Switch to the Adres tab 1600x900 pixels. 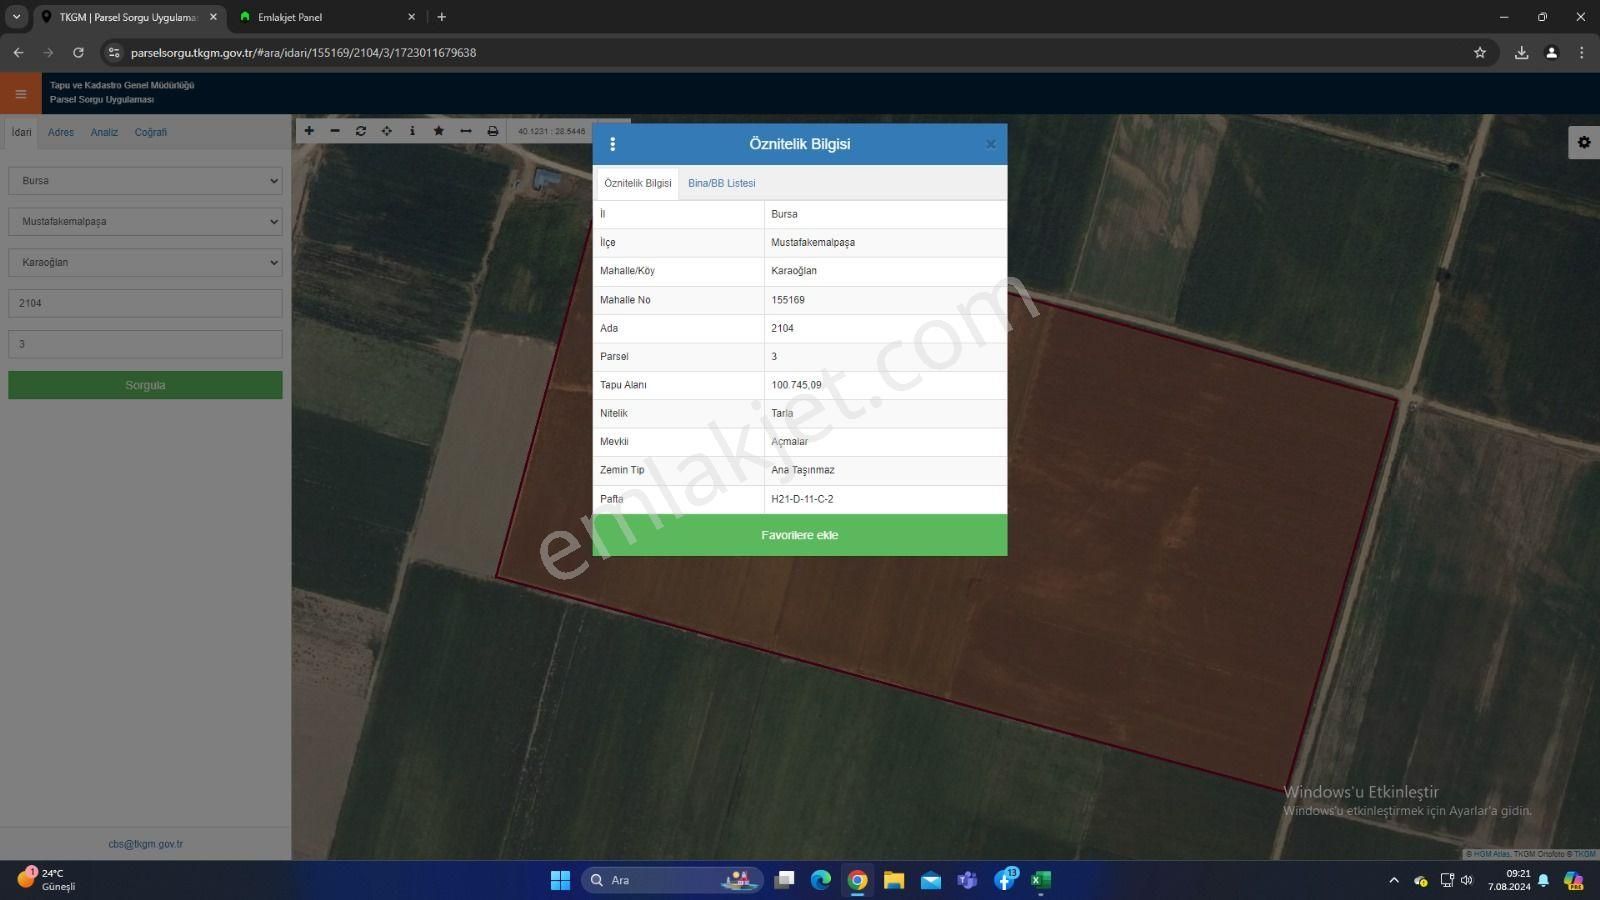[x=61, y=132]
